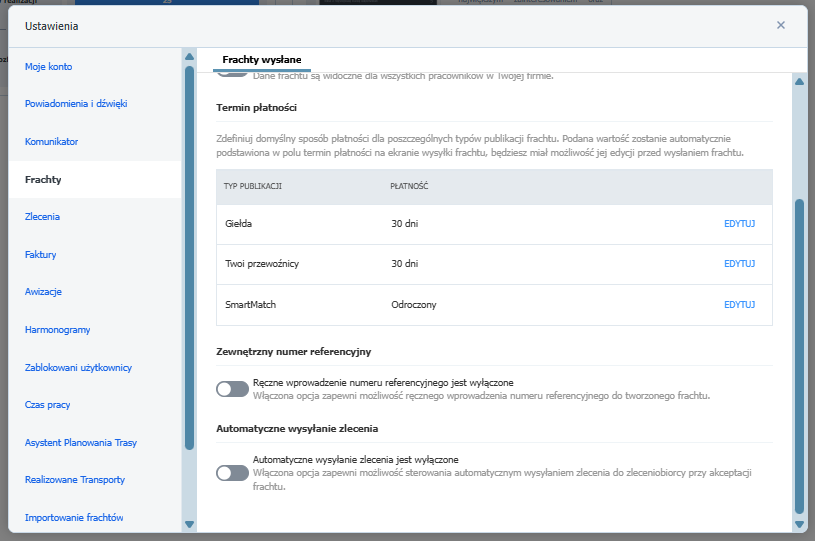Screen dimensions: 815x541
Task: Edit payment term for Giełda
Action: coord(739,223)
